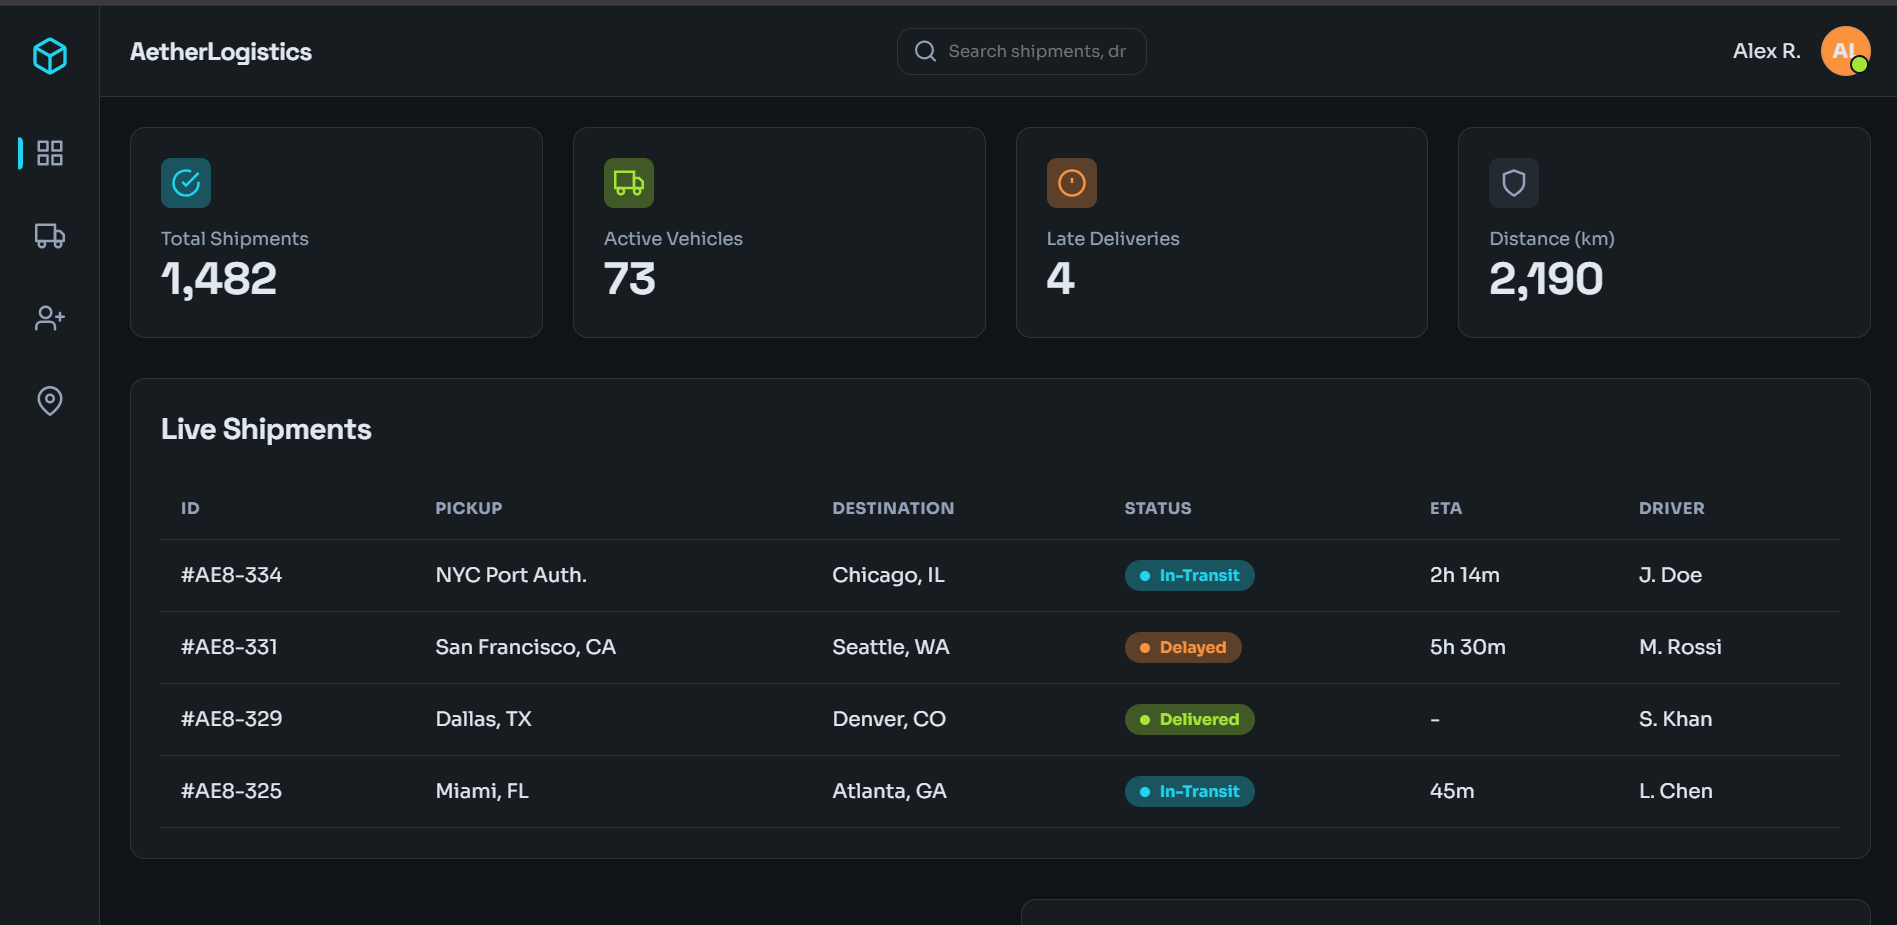
Task: Click the add user icon in sidebar
Action: click(x=50, y=318)
